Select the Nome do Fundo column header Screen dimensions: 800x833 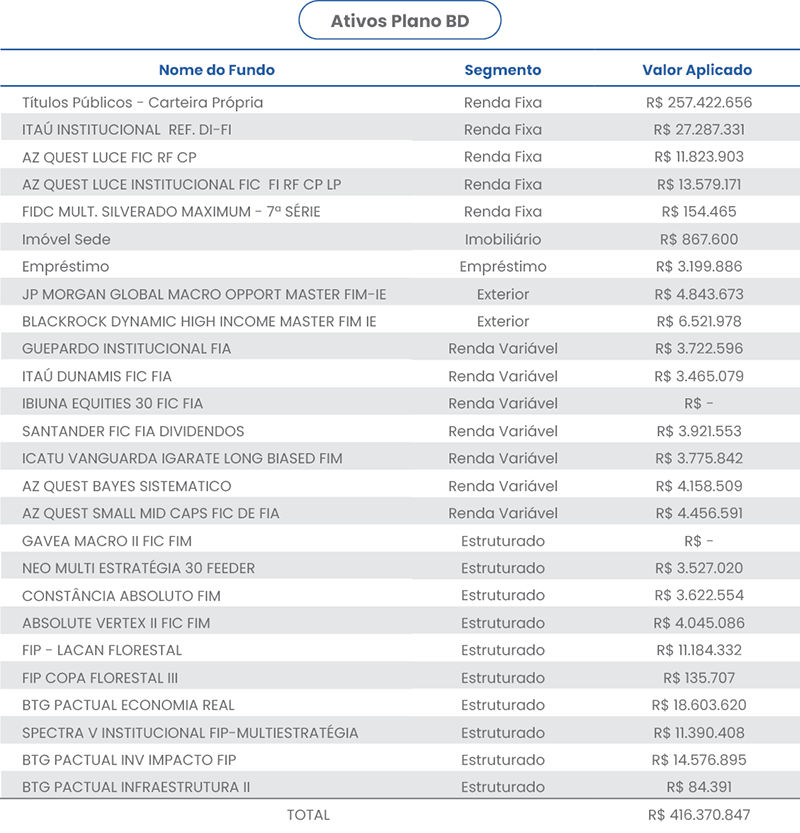pos(217,70)
